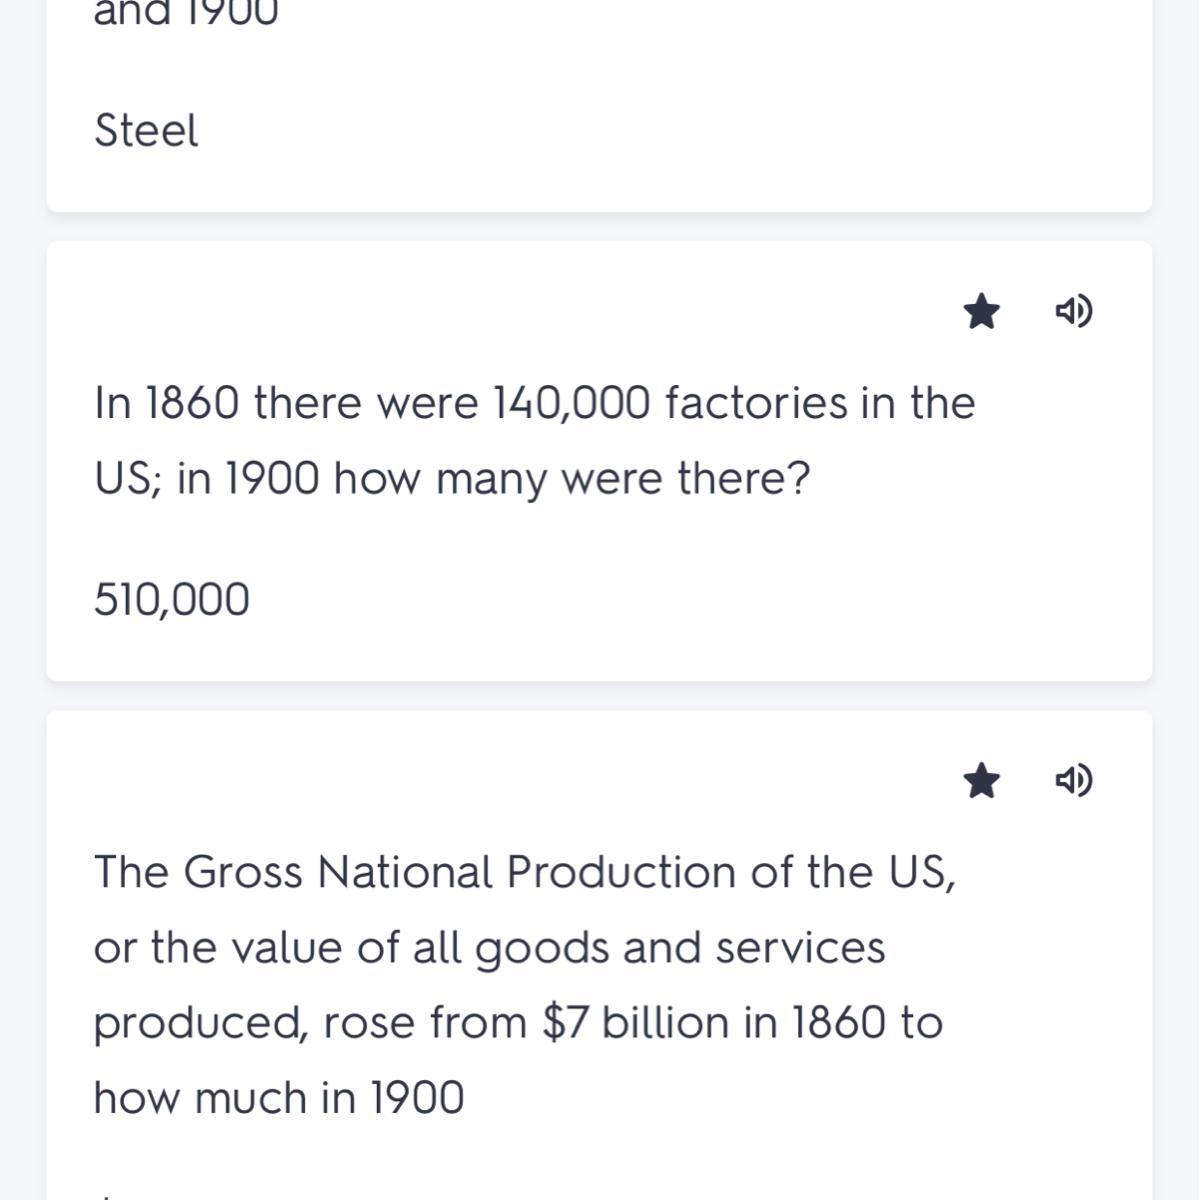Tap the "how much in 1900" line

tap(278, 1098)
